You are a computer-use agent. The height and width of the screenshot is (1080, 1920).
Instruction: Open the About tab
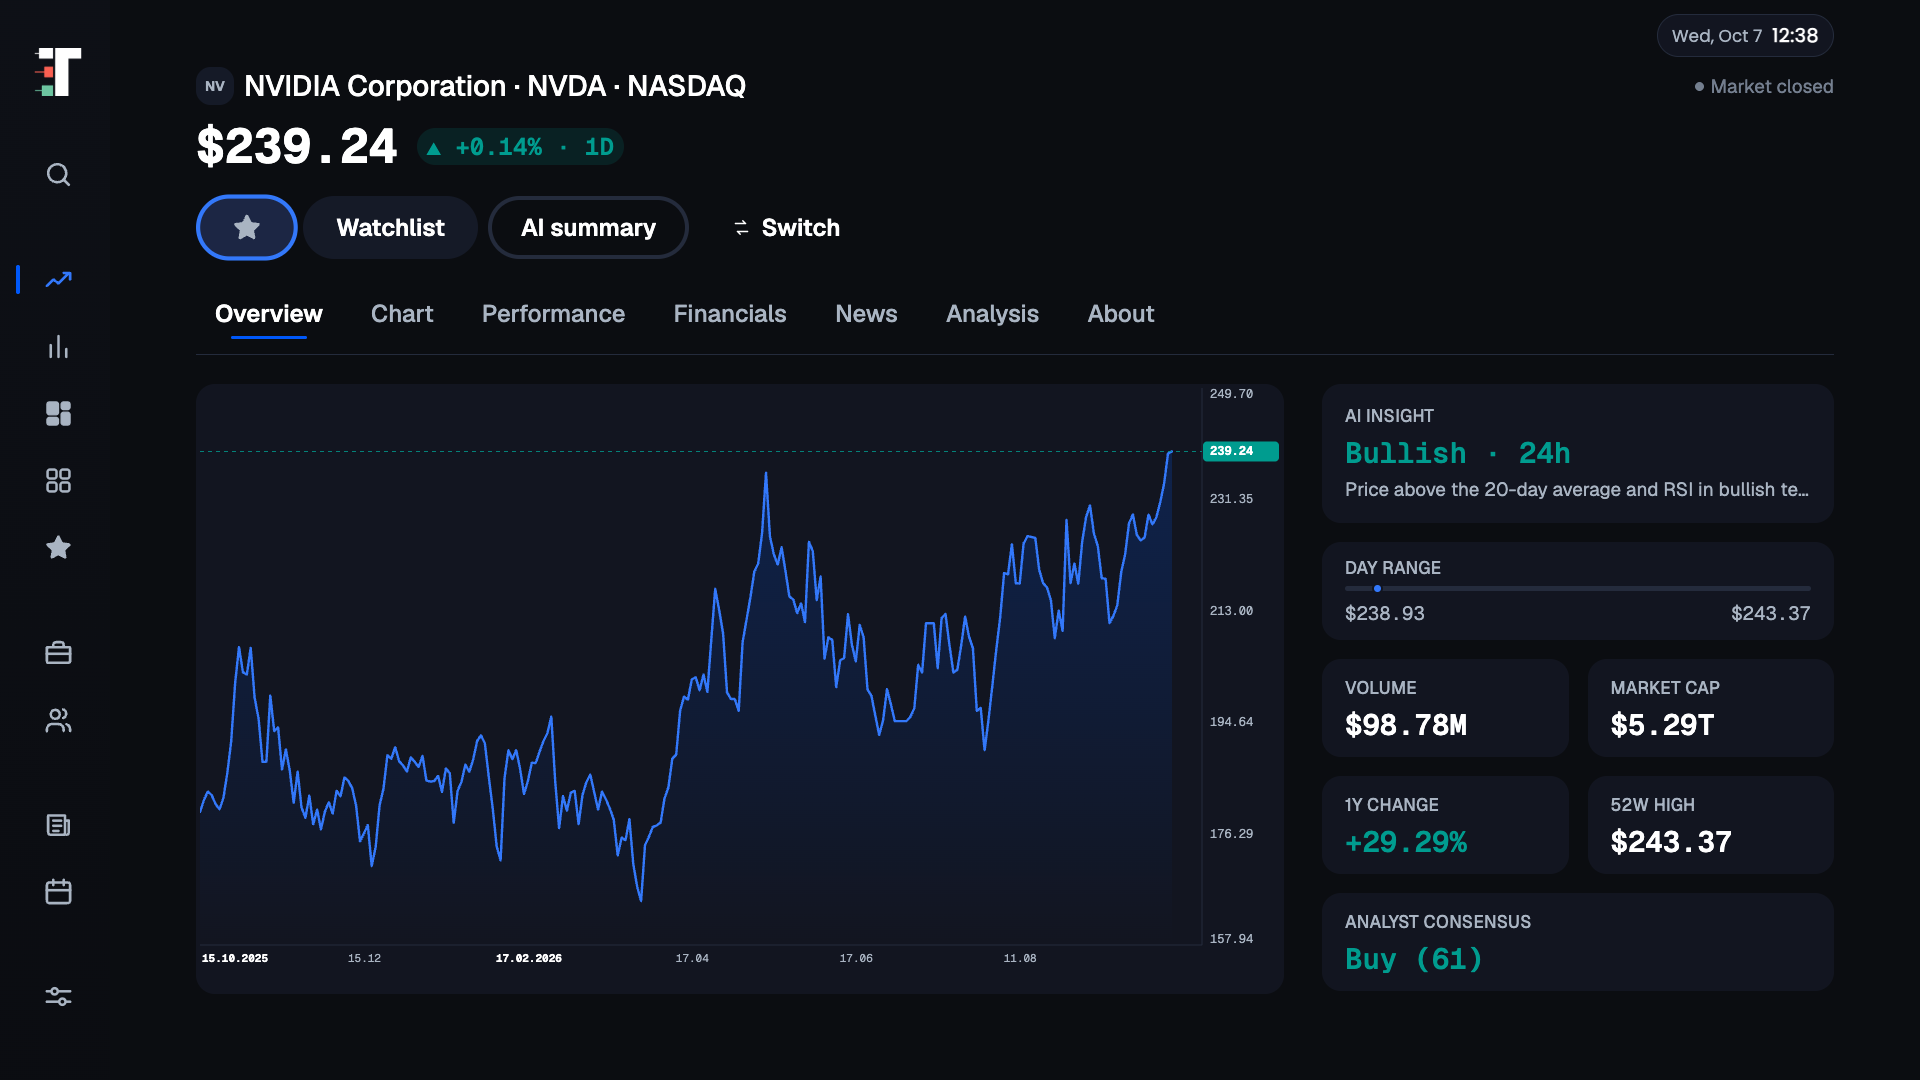(1121, 314)
